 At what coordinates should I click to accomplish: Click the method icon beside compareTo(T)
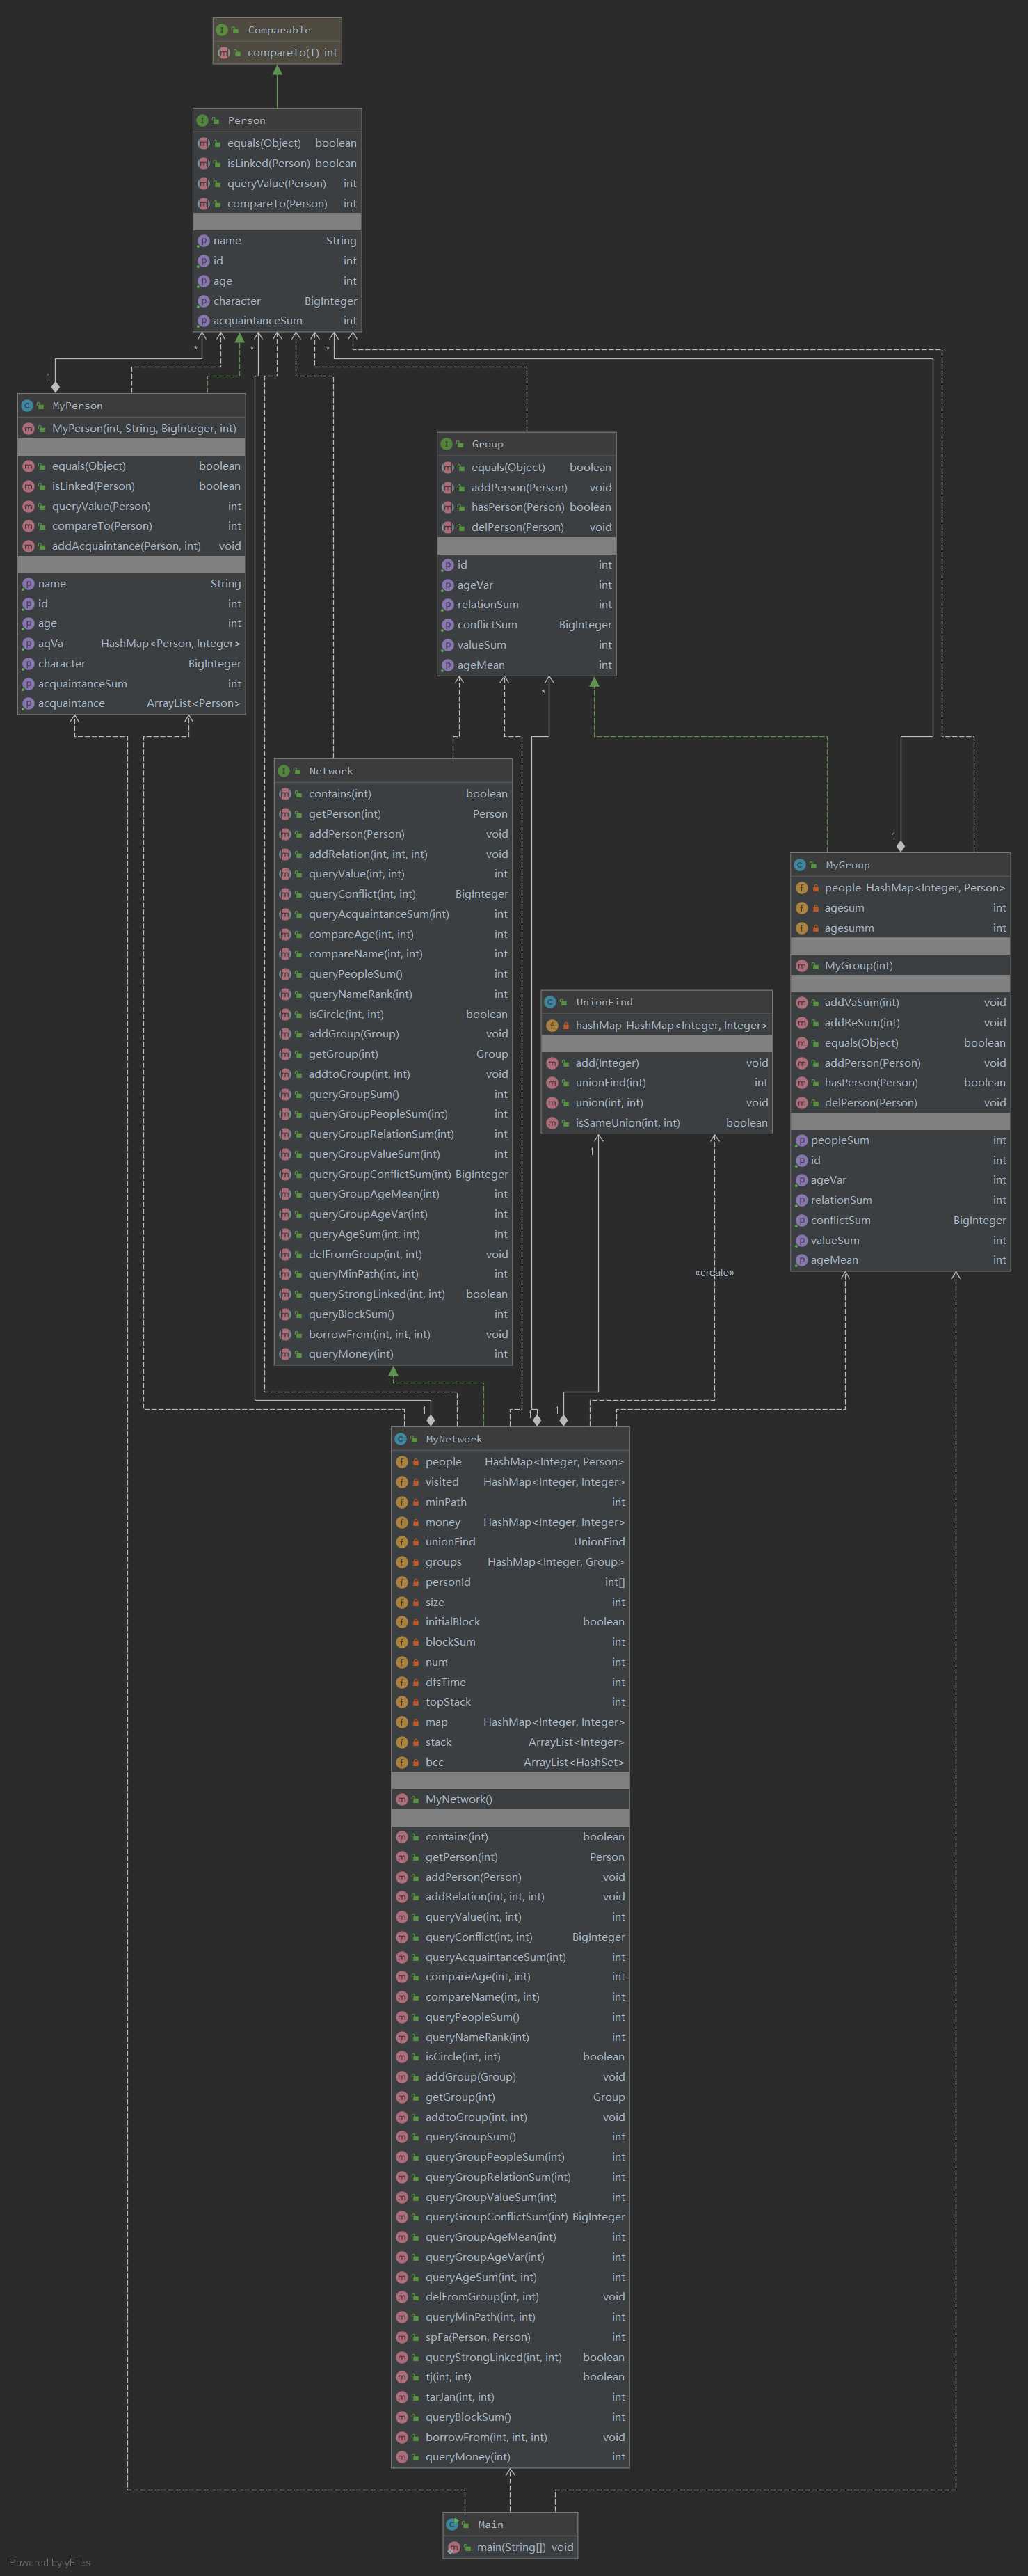coord(224,53)
